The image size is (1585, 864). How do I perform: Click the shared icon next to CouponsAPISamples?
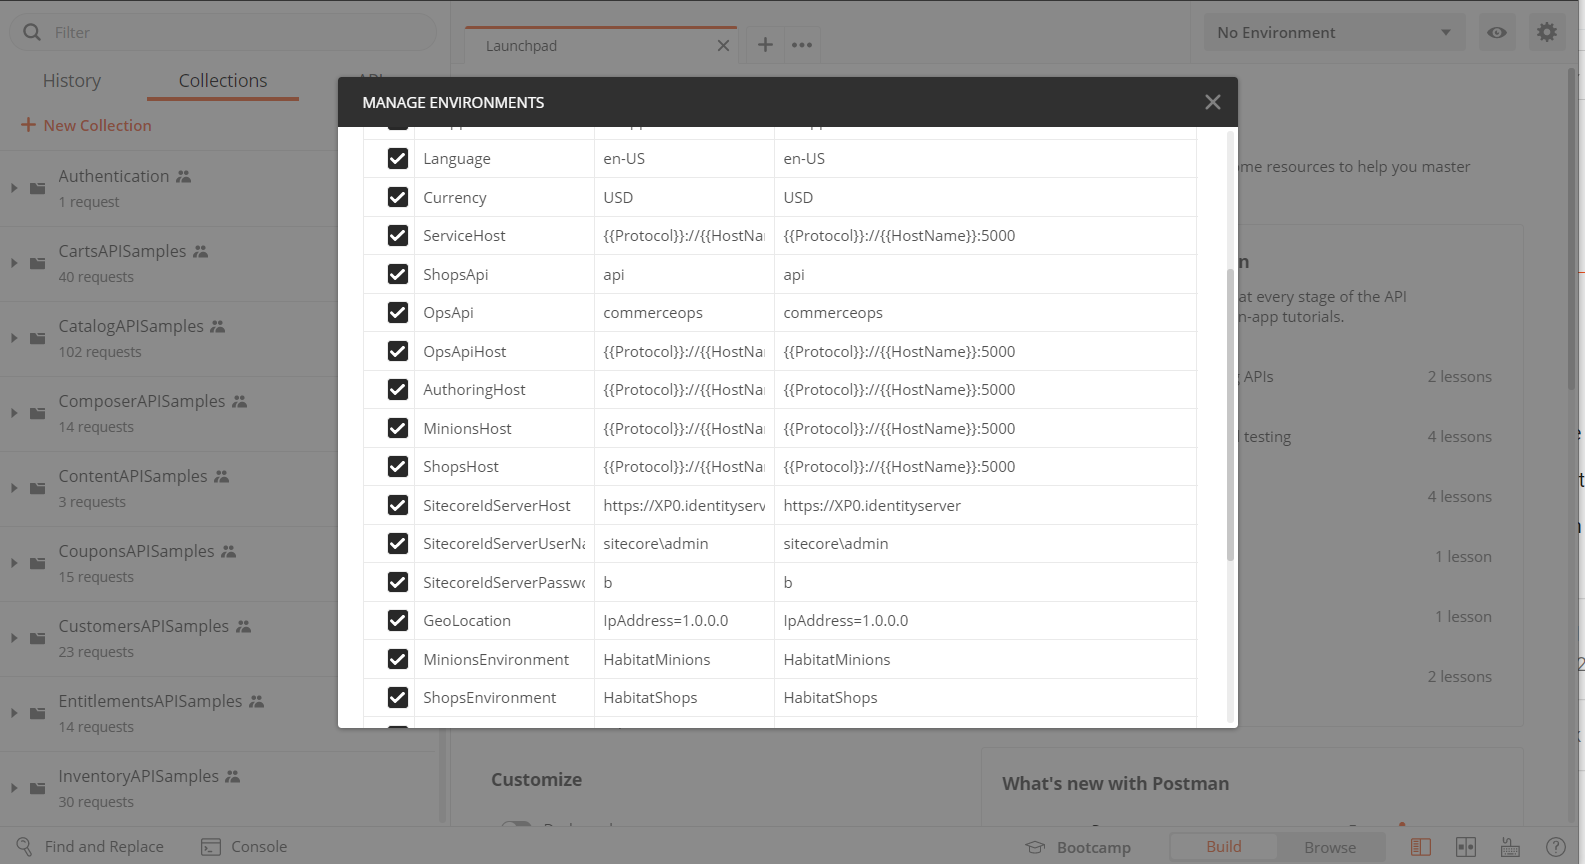(228, 552)
